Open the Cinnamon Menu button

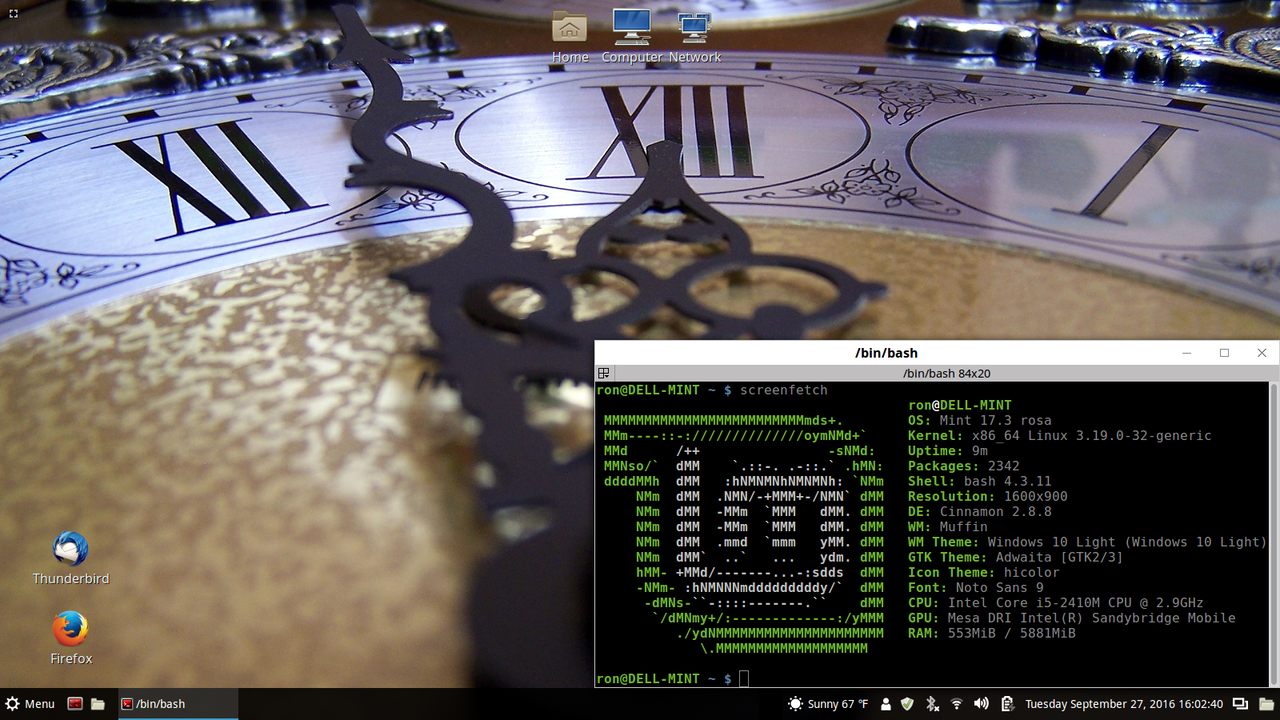[30, 704]
